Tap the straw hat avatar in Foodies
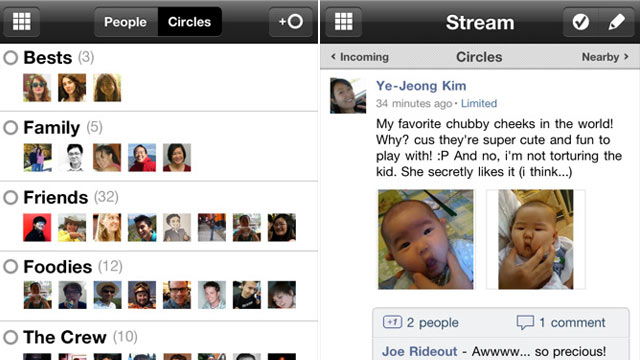This screenshot has width=640, height=360. point(107,295)
